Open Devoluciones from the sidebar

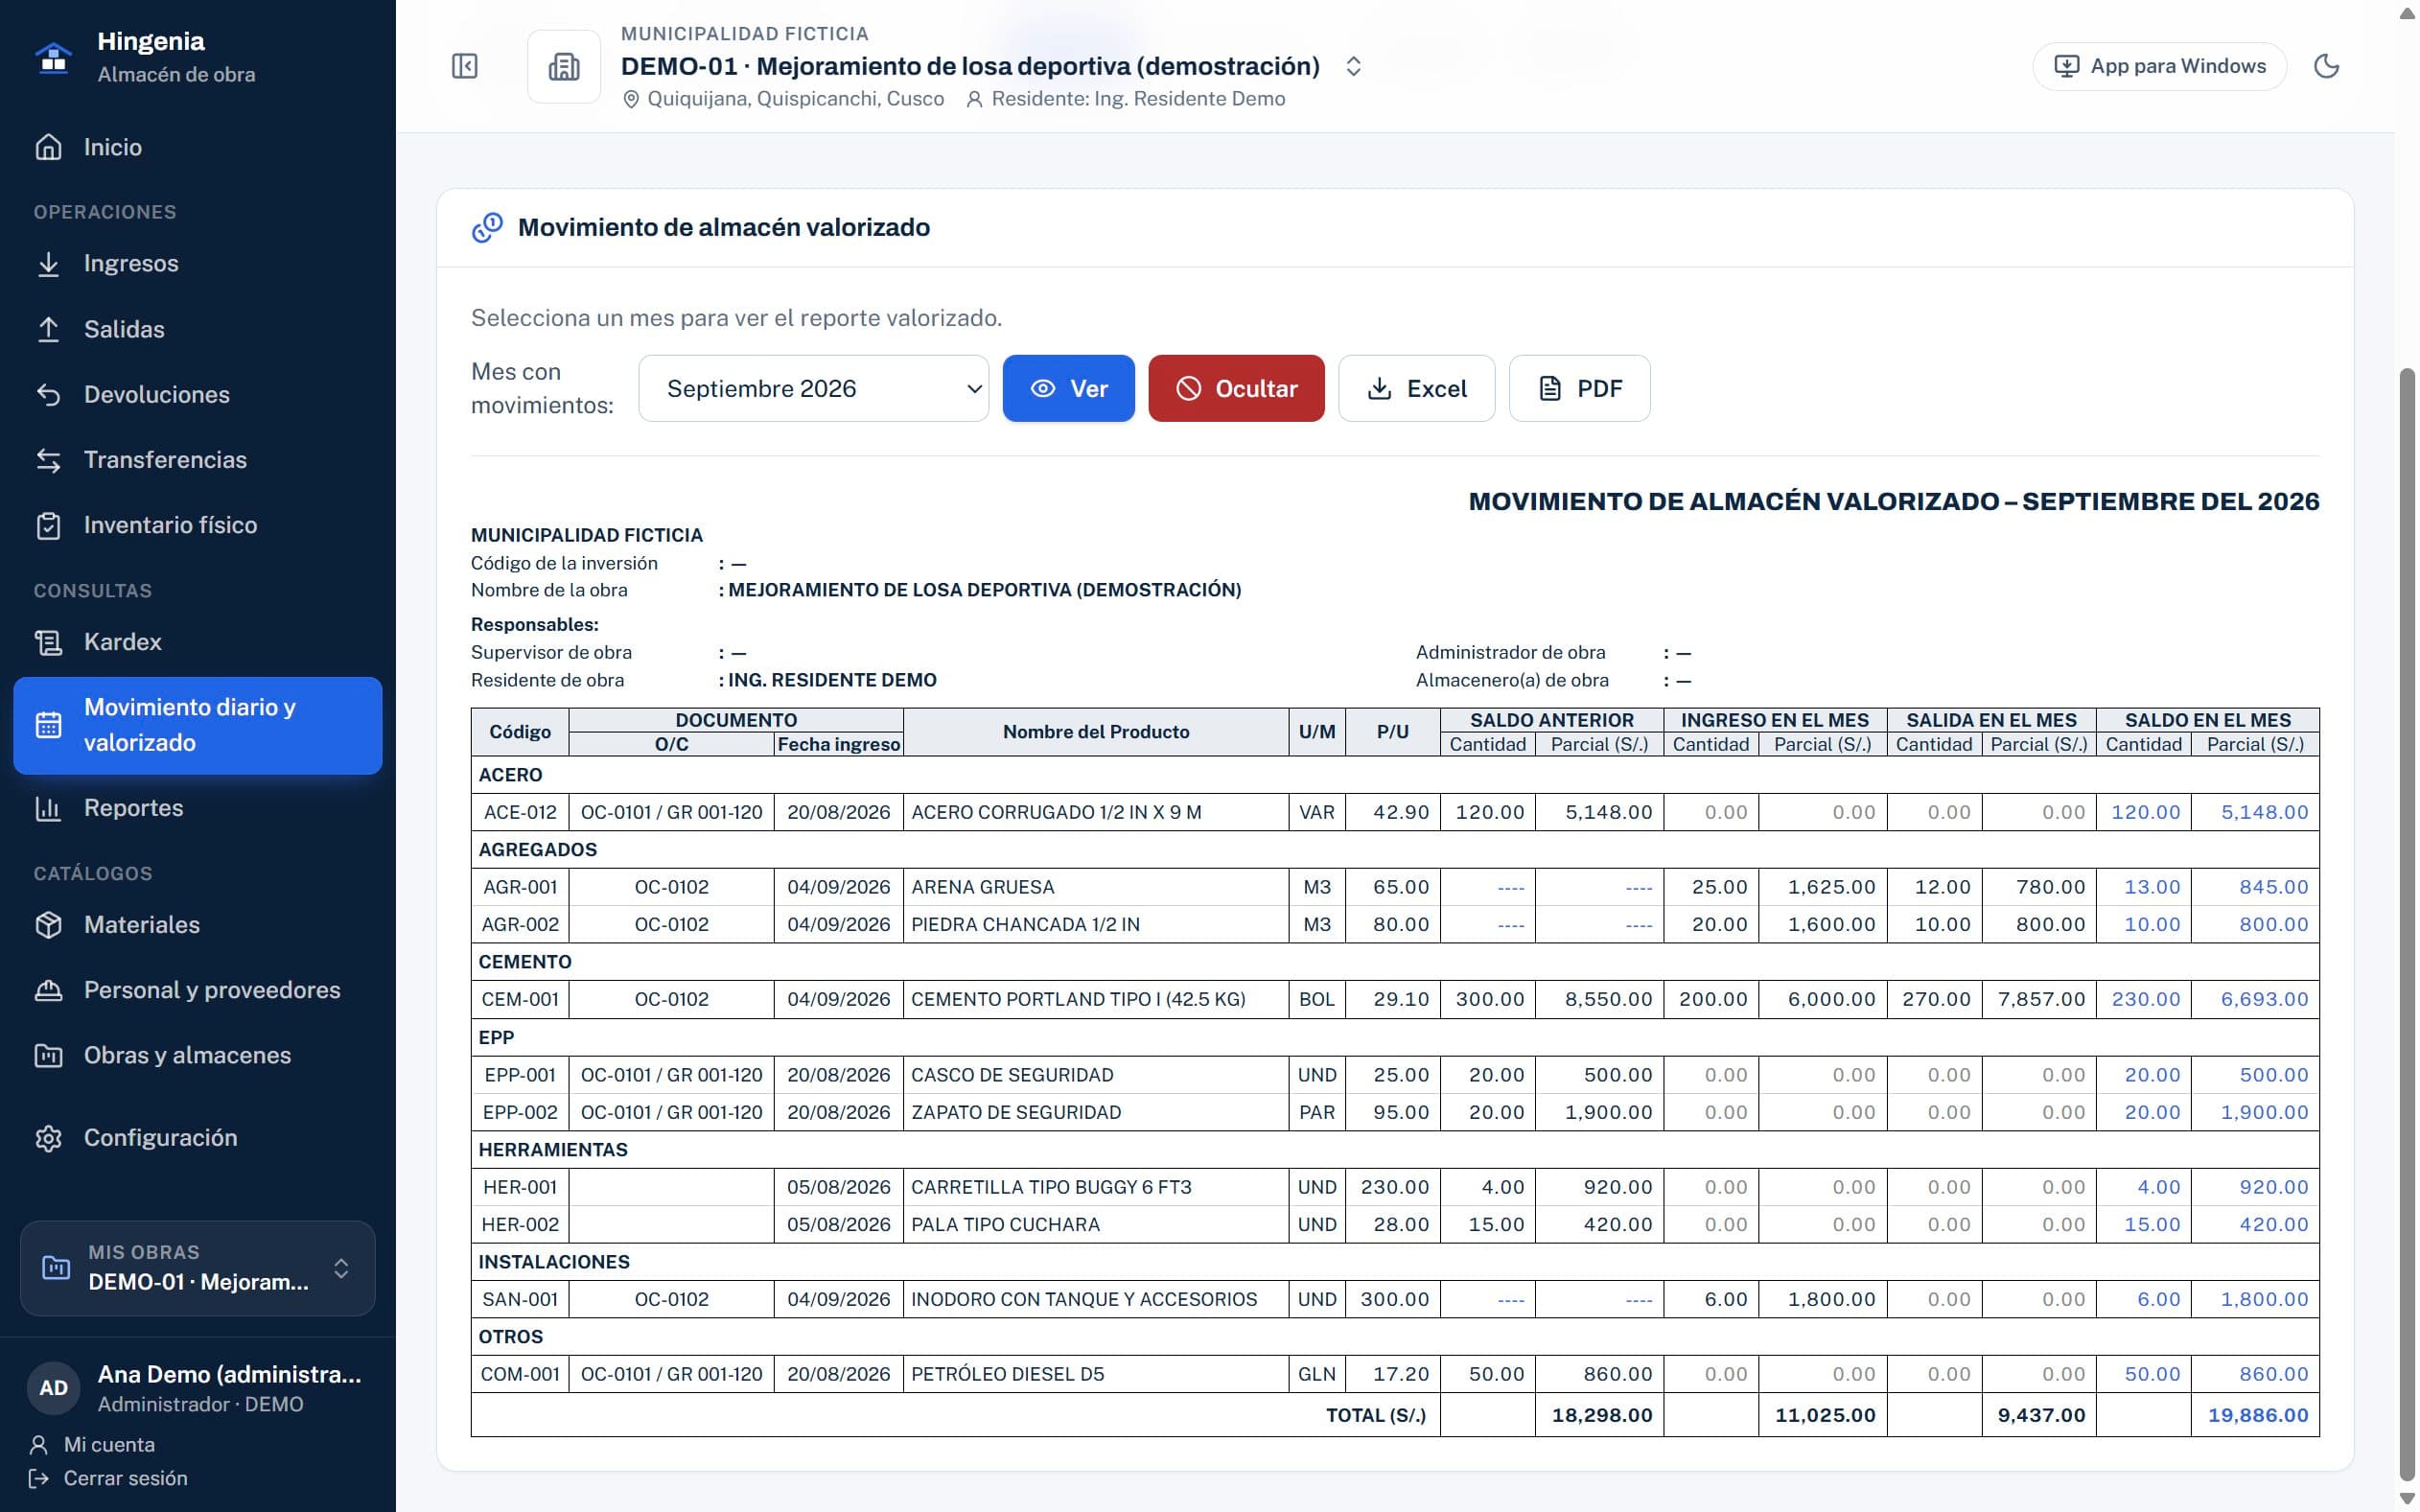coord(198,394)
